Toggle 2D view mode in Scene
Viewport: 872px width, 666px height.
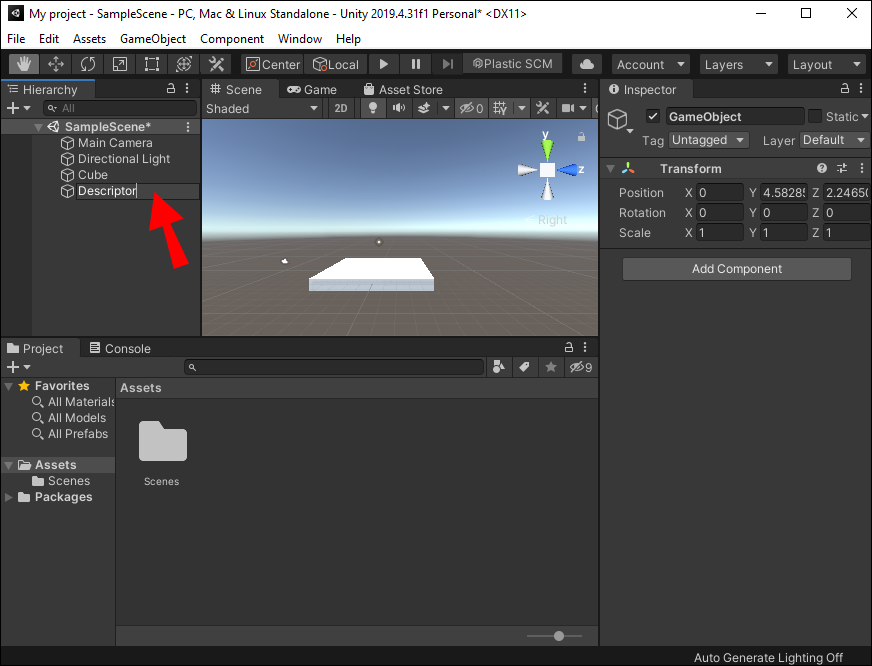tap(341, 108)
